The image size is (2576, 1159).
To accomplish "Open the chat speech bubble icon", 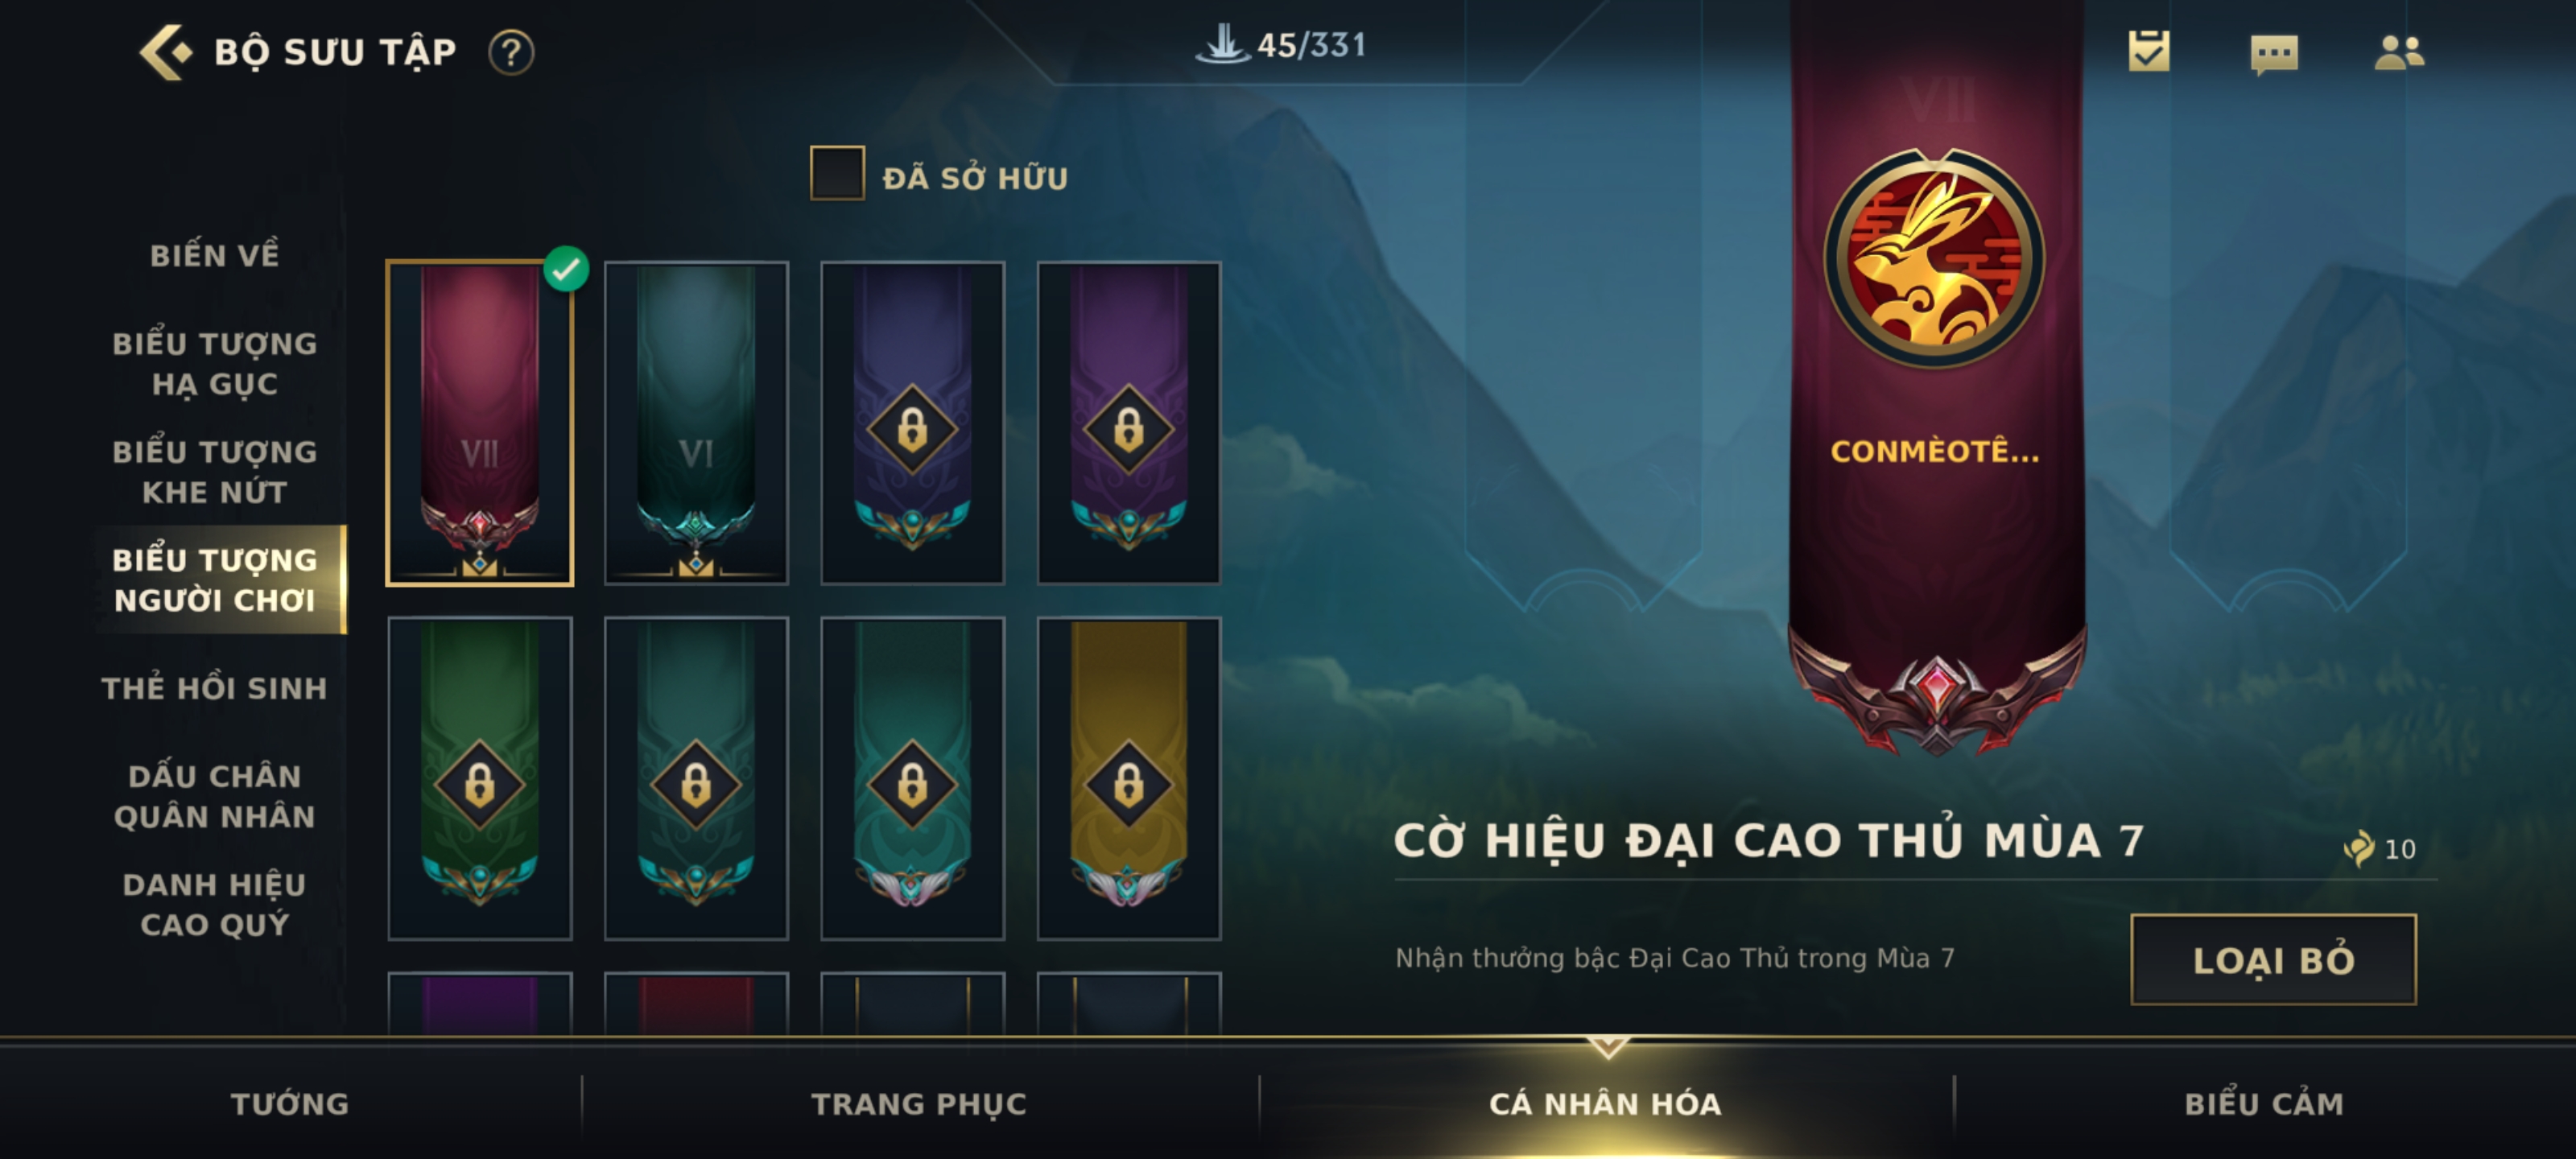I will pyautogui.click(x=2273, y=54).
